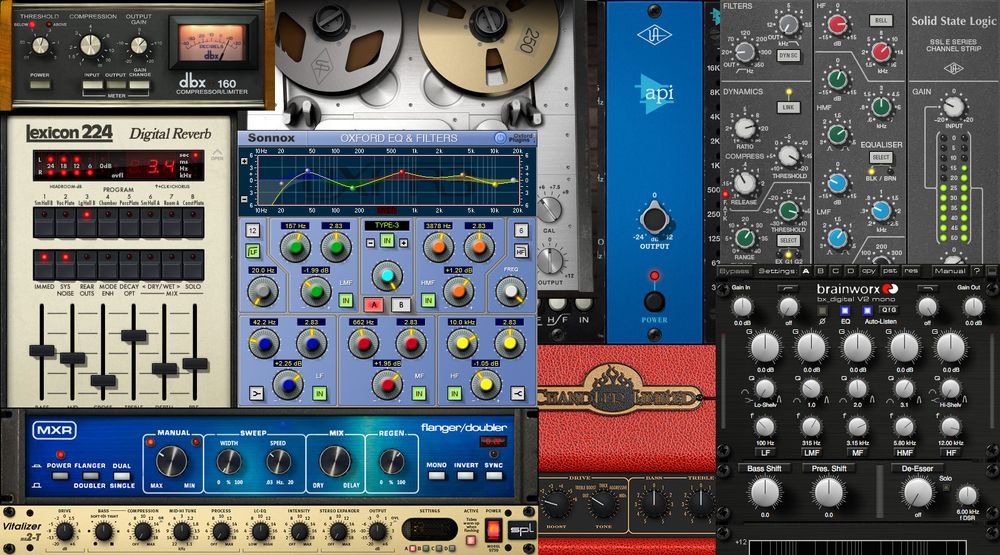Click Sonnox 20.0 Hz filter frequency field
Screen dimensions: 1000x555
tap(263, 270)
